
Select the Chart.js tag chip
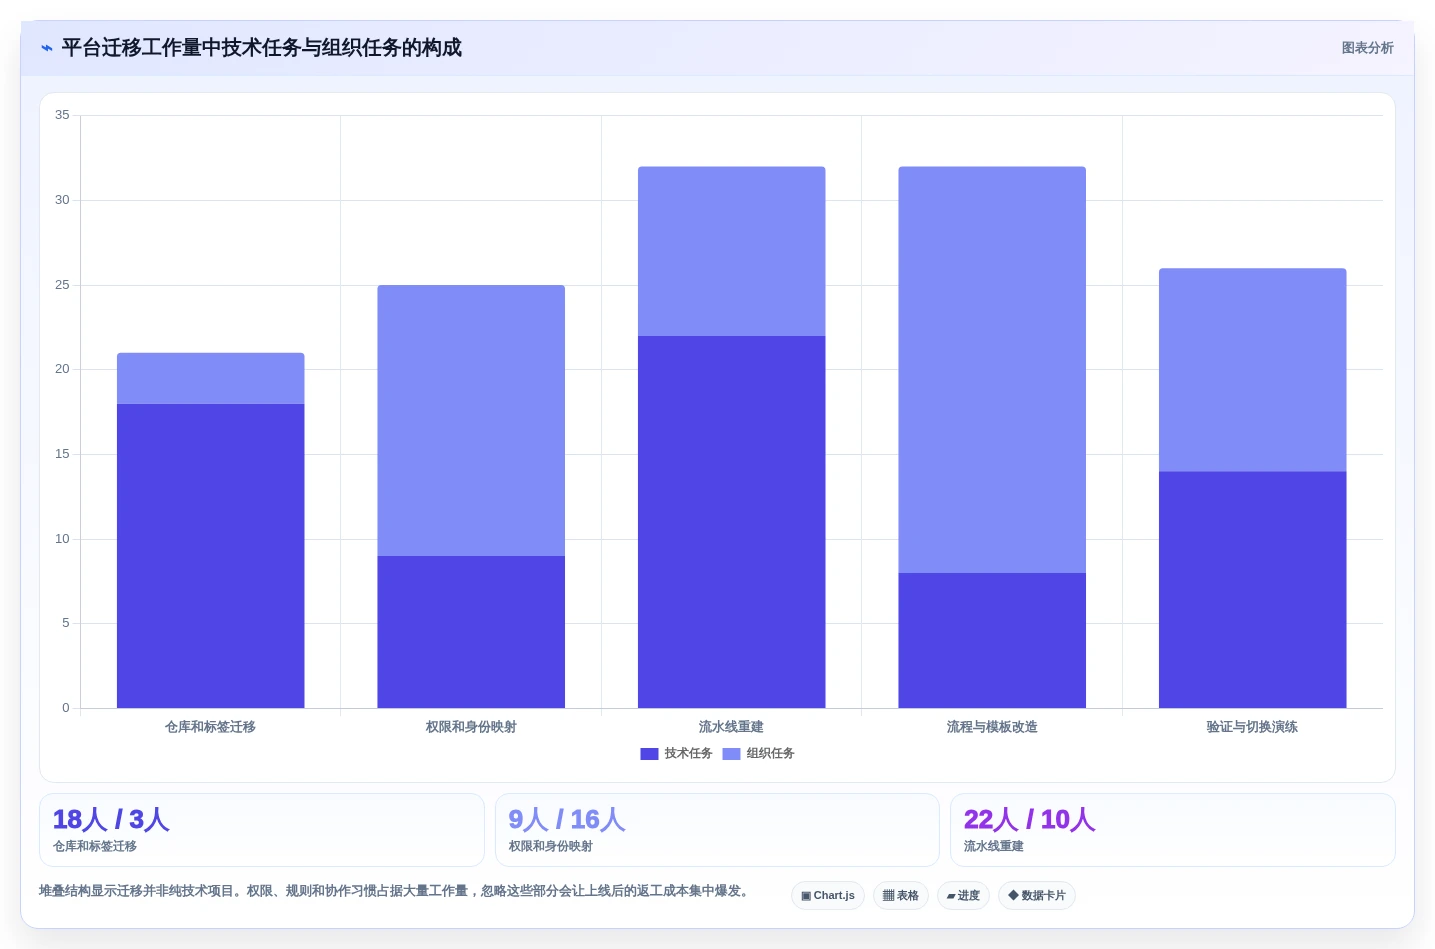coord(828,896)
